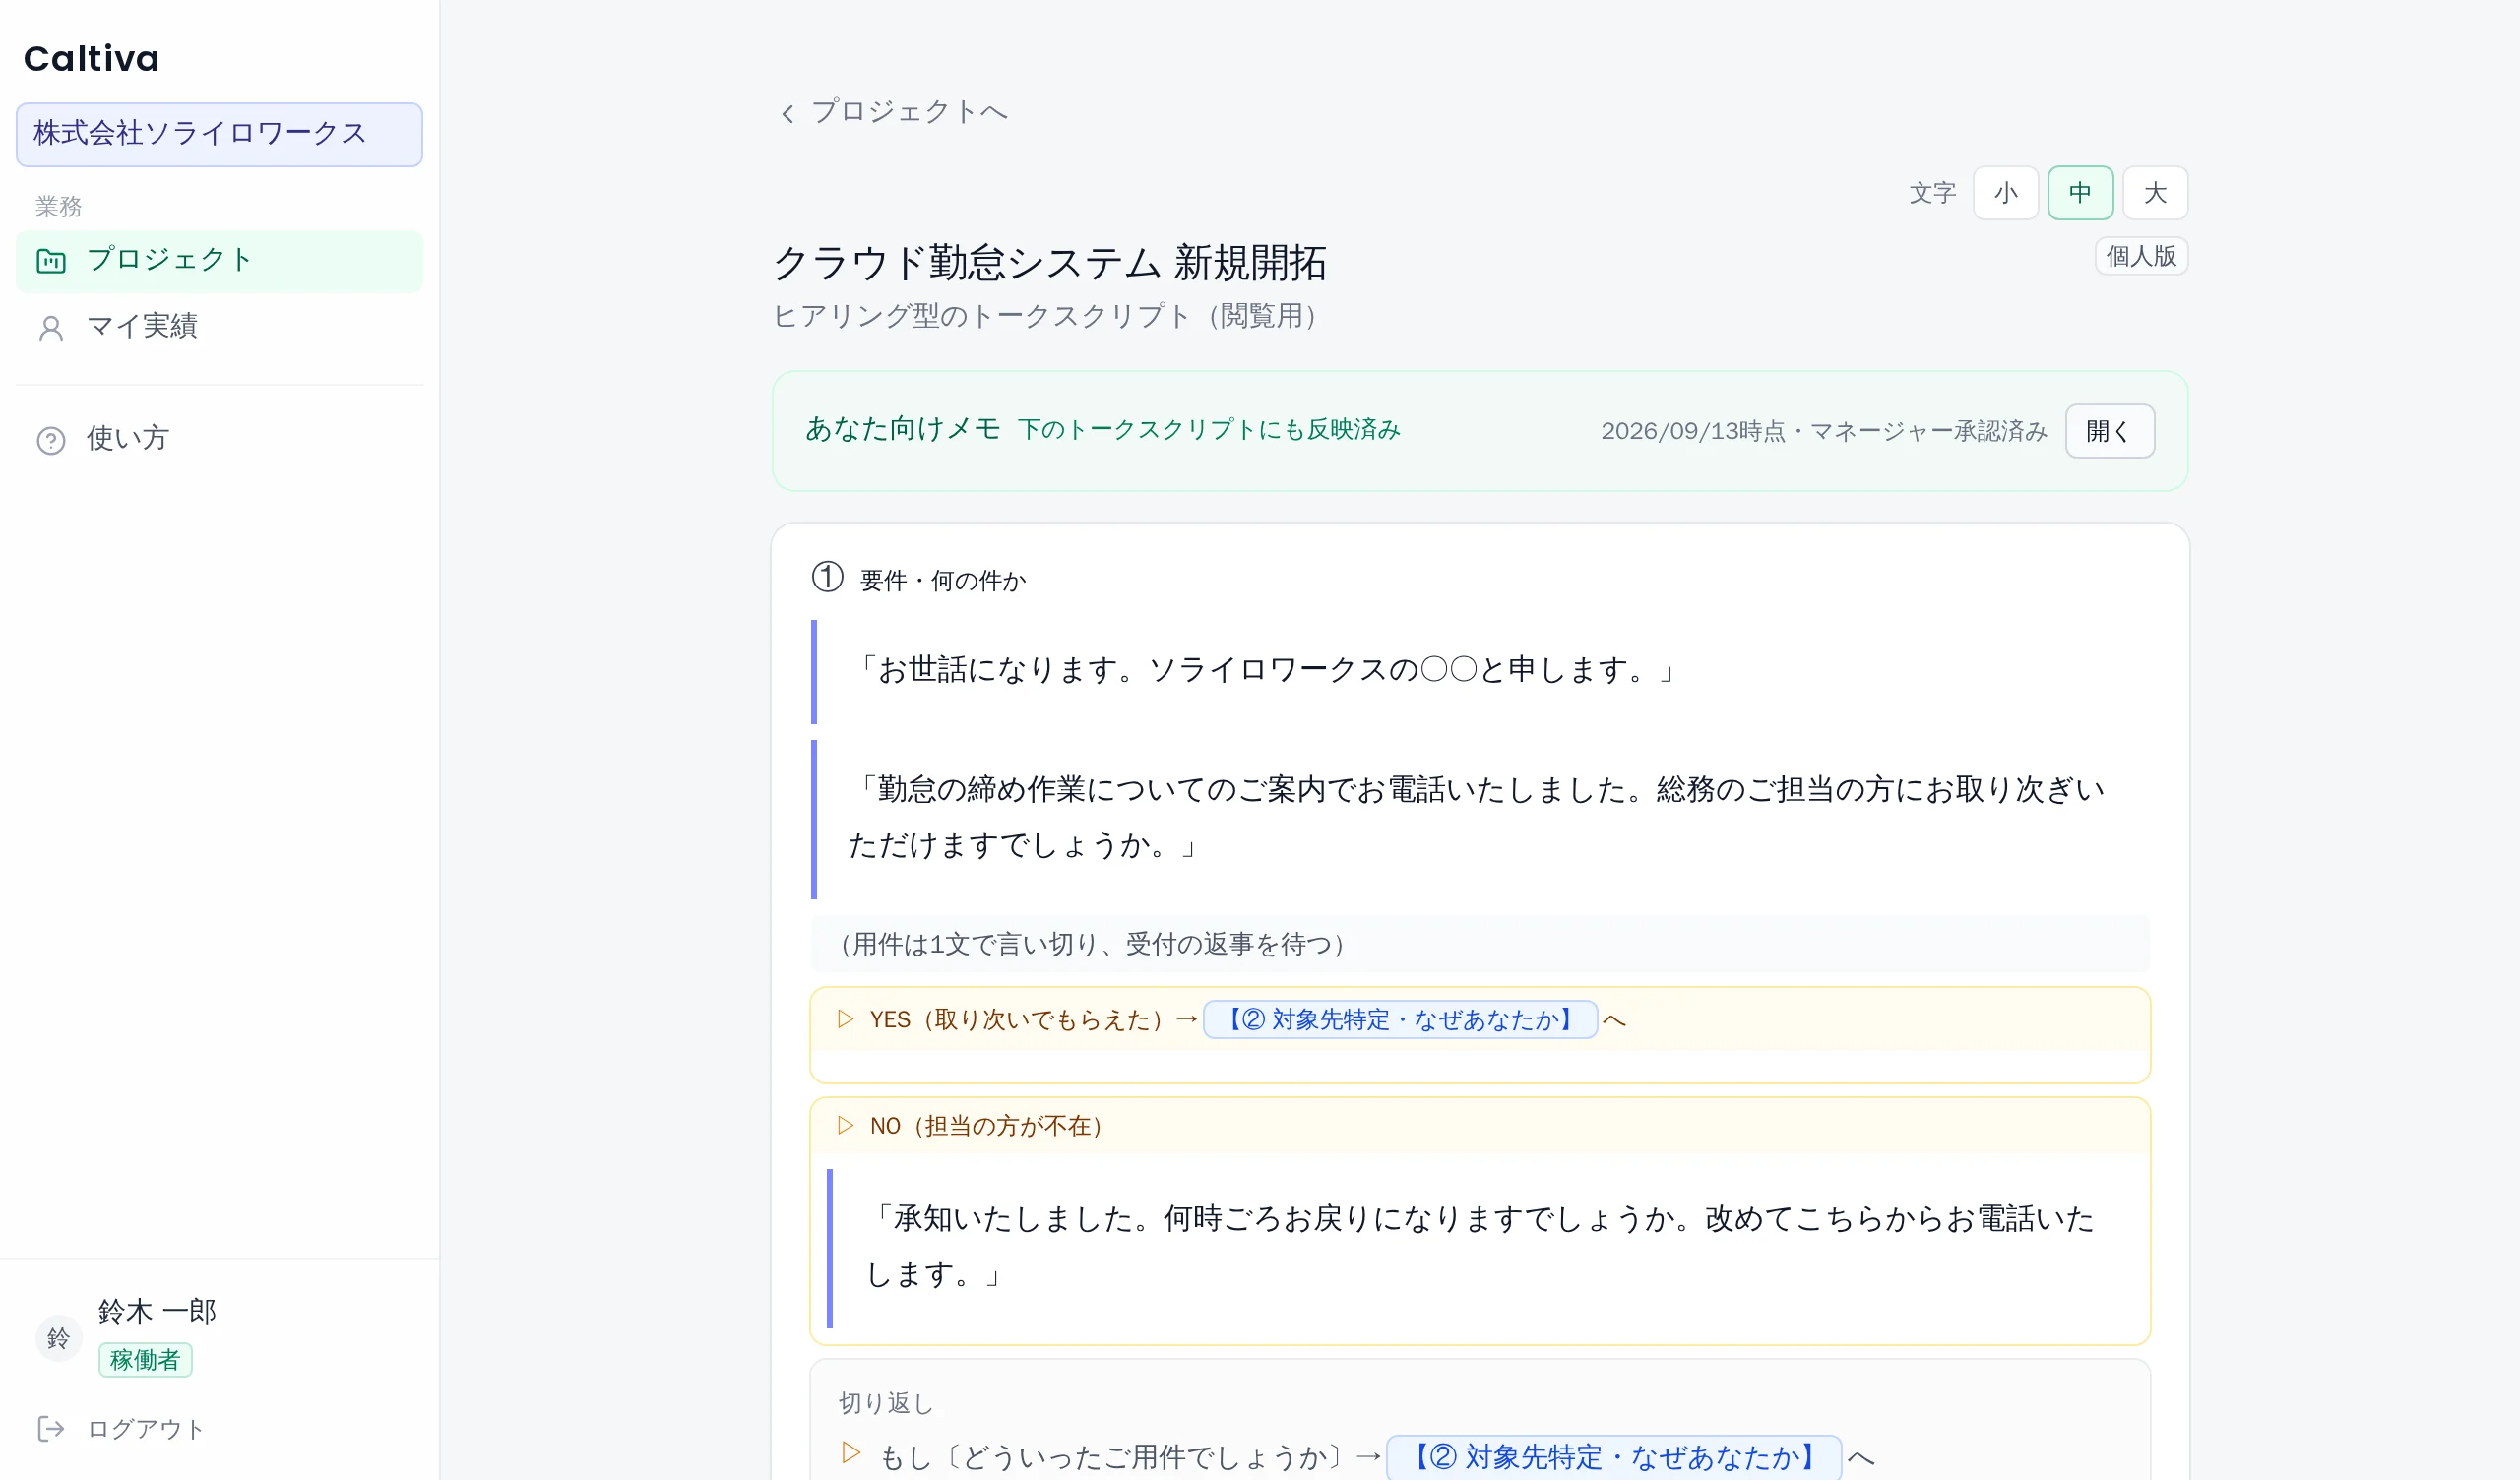
Task: Open the あなた向けメモ with 開く
Action: [2110, 431]
